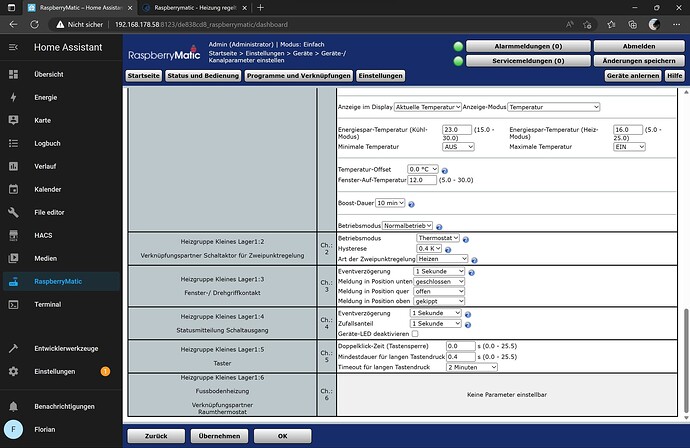
Task: Edit Energiespar-Temperatur Heiz-Modus field 16.0
Action: point(628,130)
